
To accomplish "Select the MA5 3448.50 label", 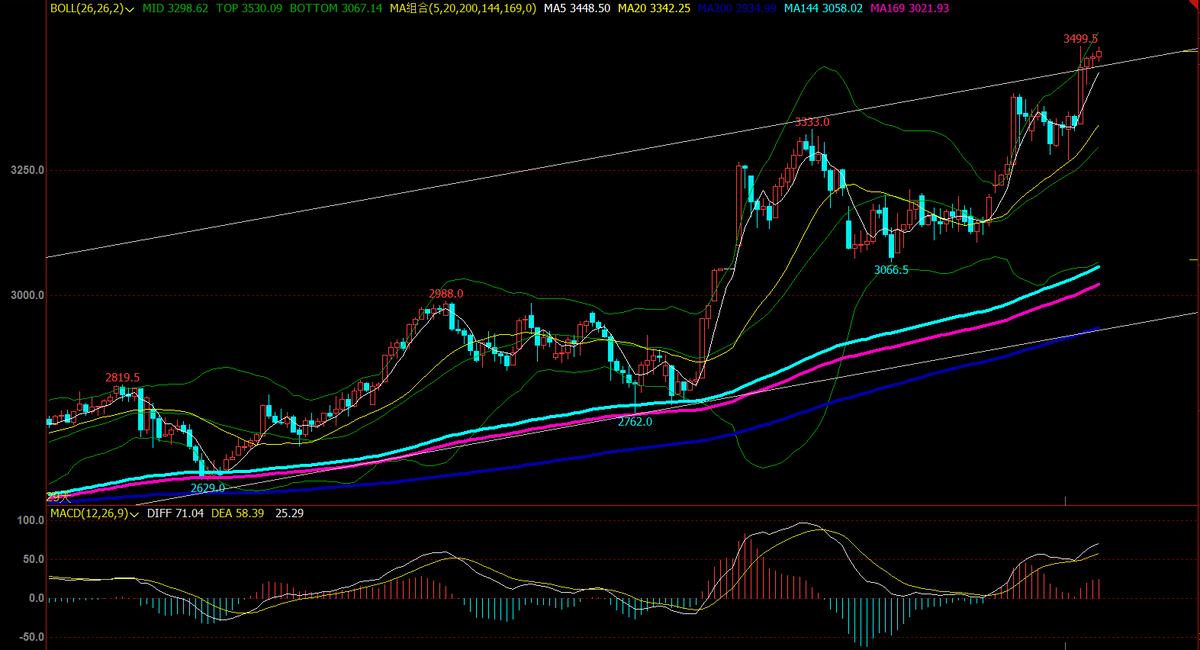I will coord(579,8).
